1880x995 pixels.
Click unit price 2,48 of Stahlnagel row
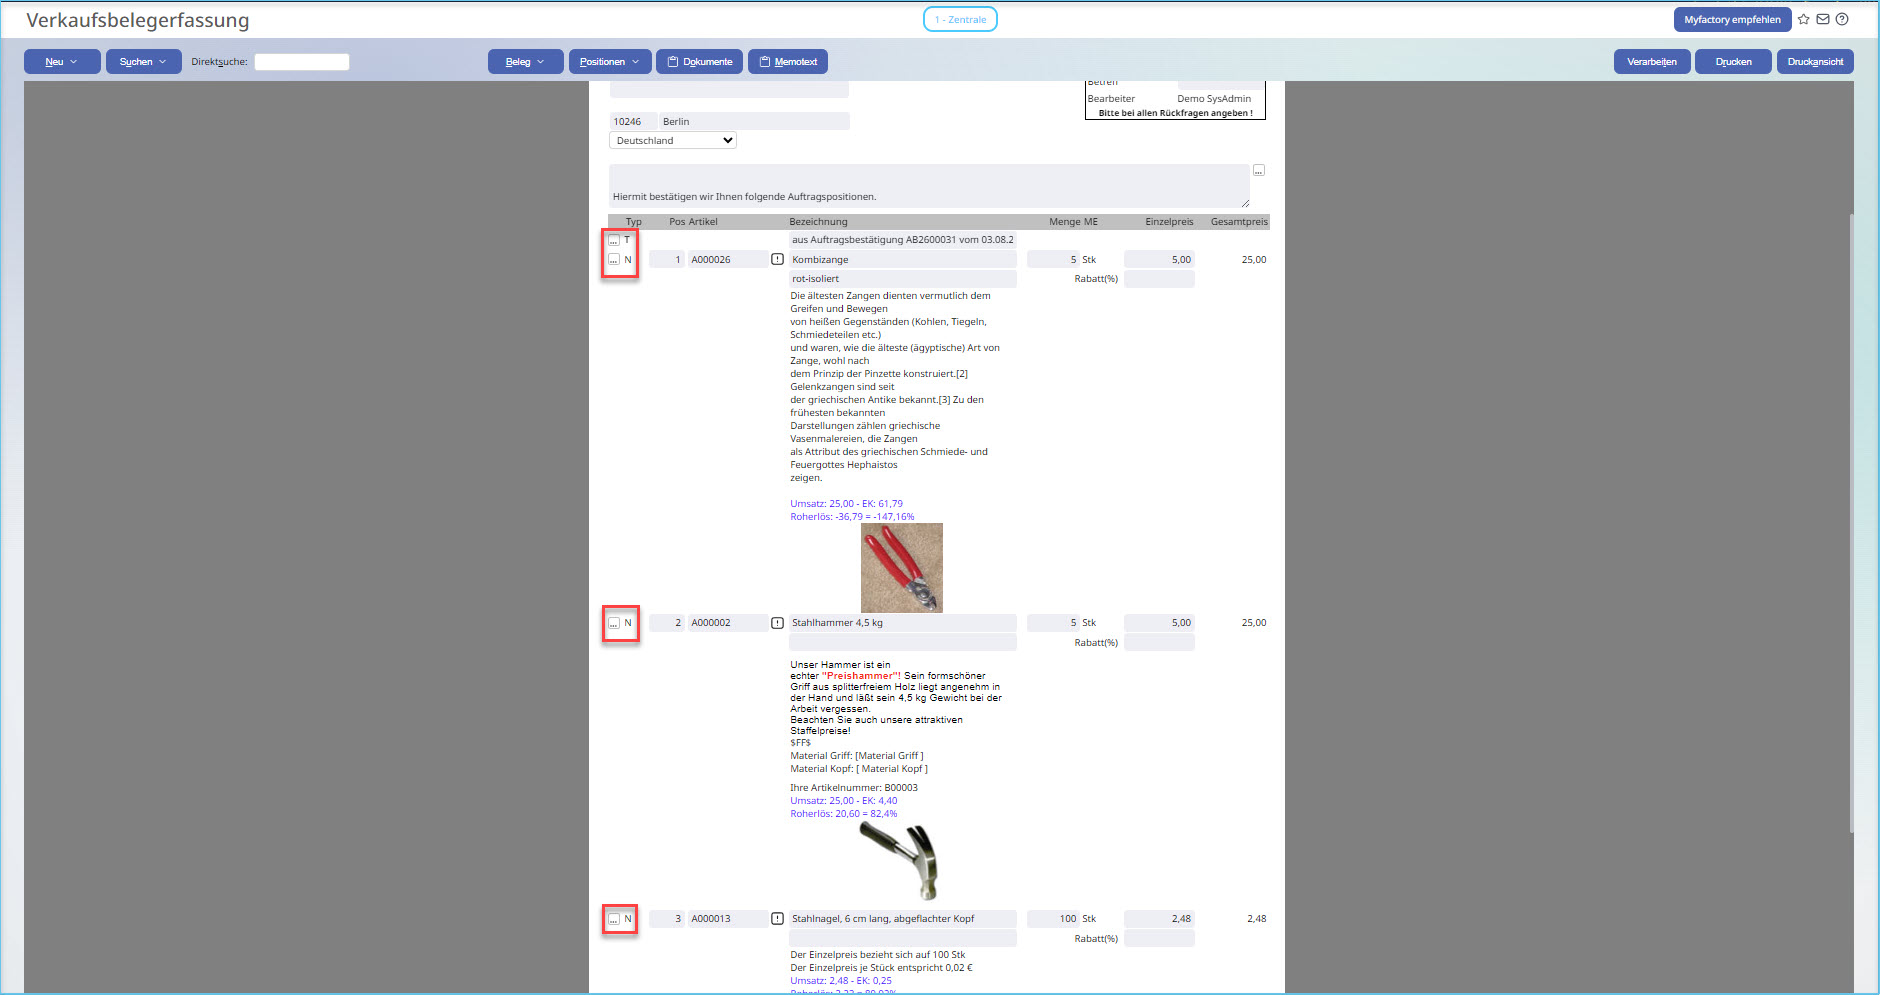point(1159,919)
